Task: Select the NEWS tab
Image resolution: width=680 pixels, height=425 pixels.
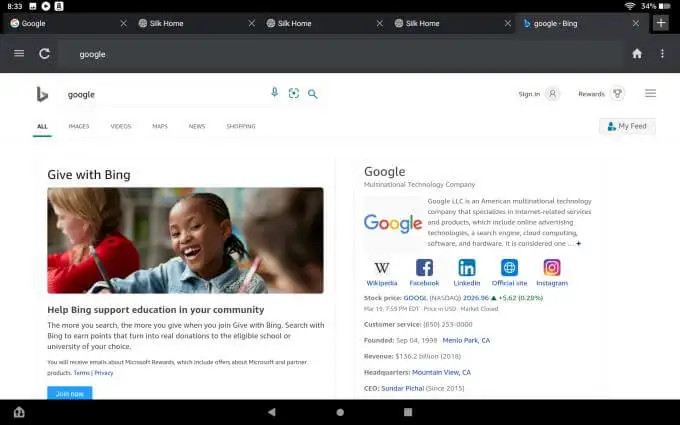Action: (x=197, y=126)
